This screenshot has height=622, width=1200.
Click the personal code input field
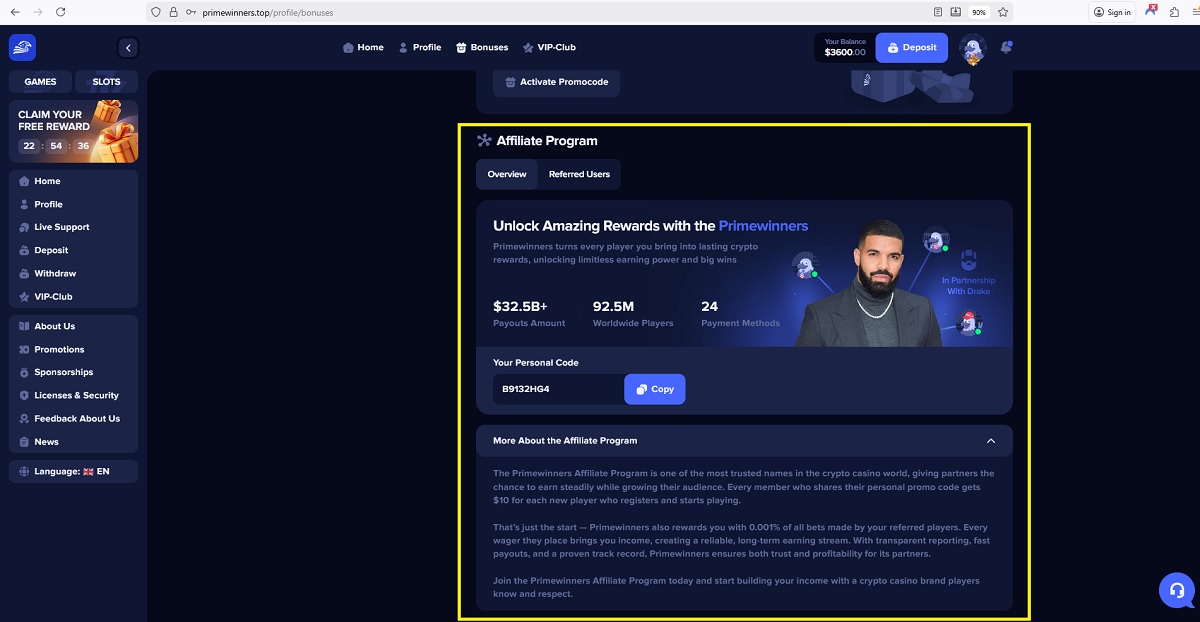coord(558,389)
